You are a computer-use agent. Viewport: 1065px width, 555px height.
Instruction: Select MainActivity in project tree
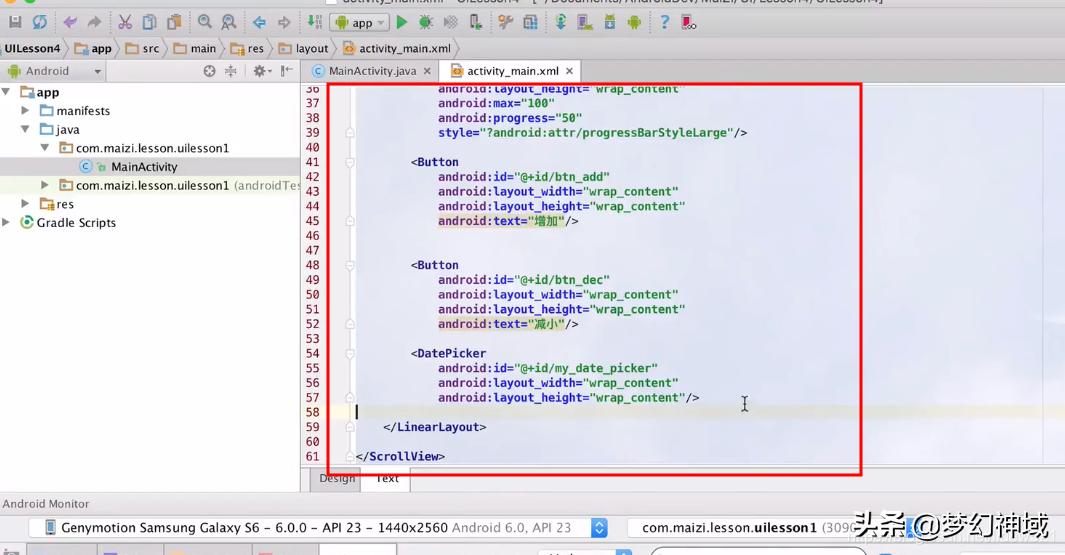coord(144,167)
